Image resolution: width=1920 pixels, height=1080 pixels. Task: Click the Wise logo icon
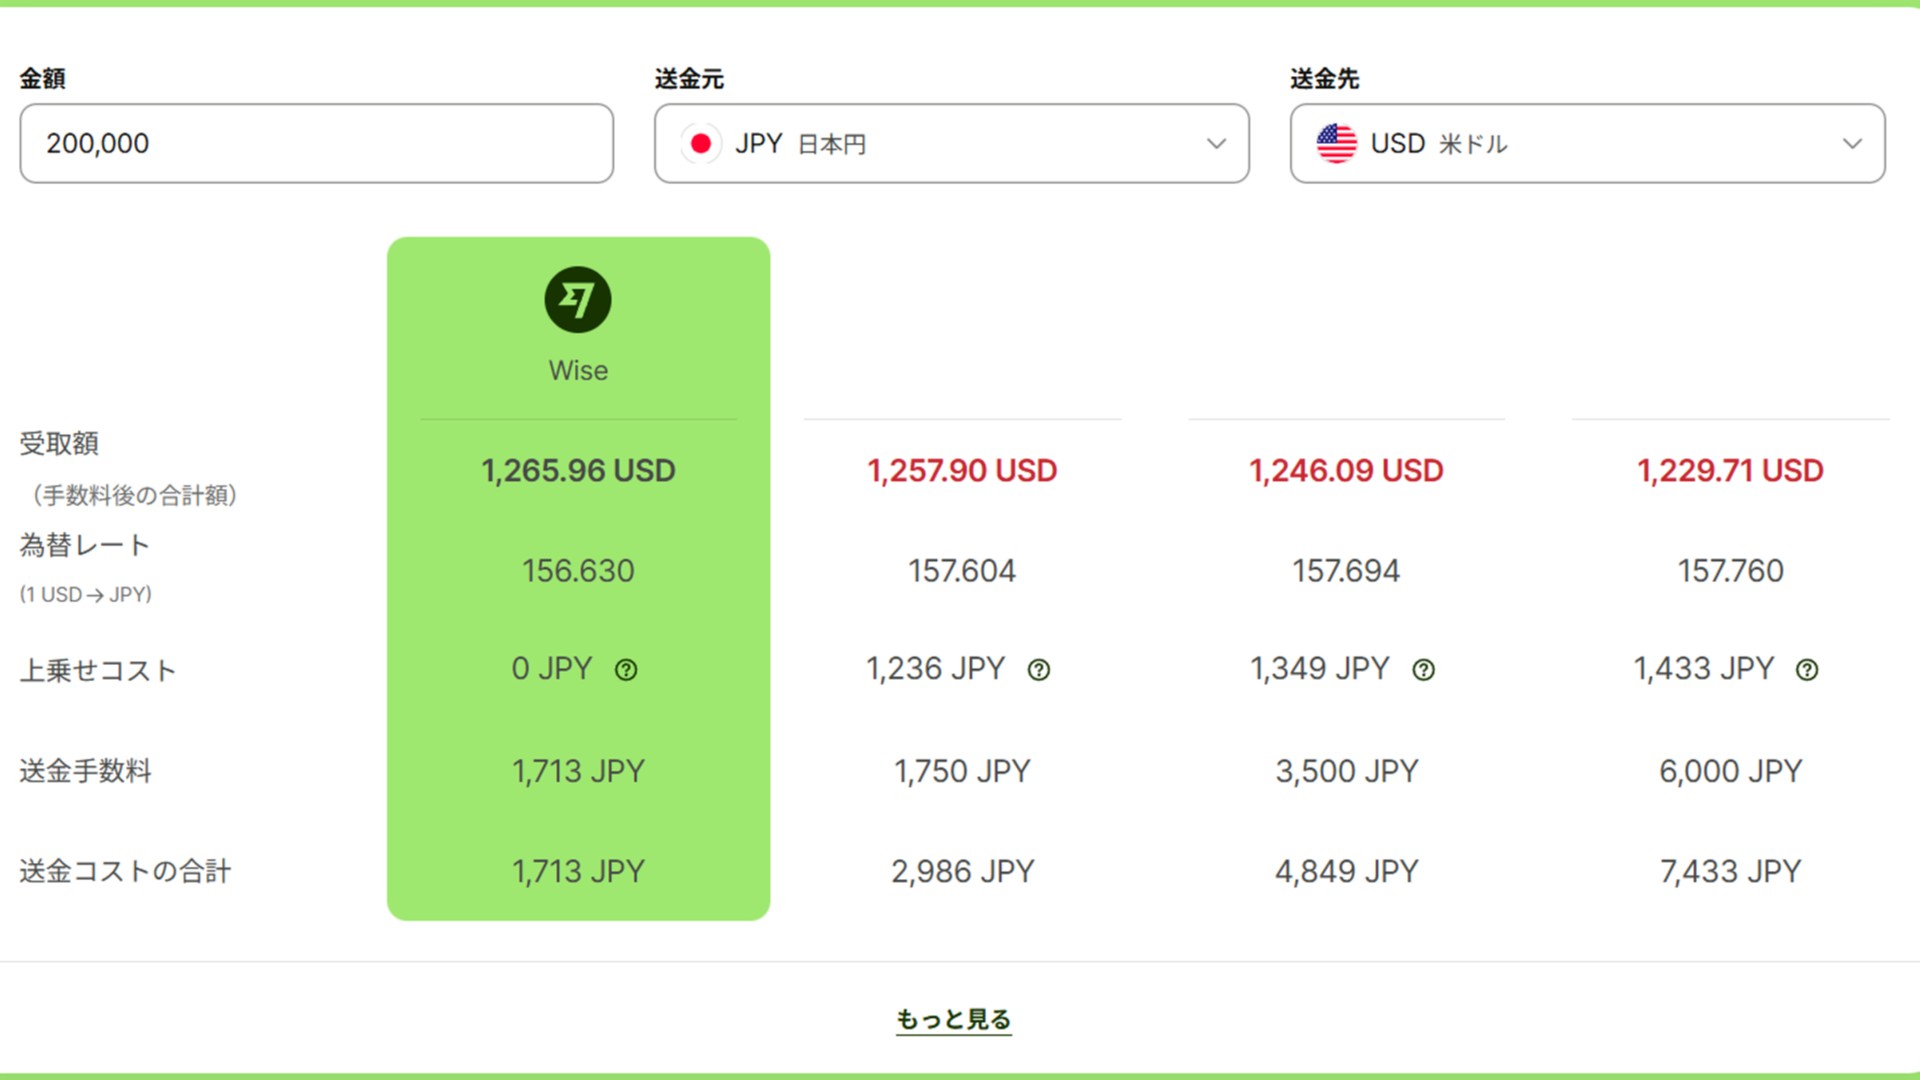coord(578,300)
